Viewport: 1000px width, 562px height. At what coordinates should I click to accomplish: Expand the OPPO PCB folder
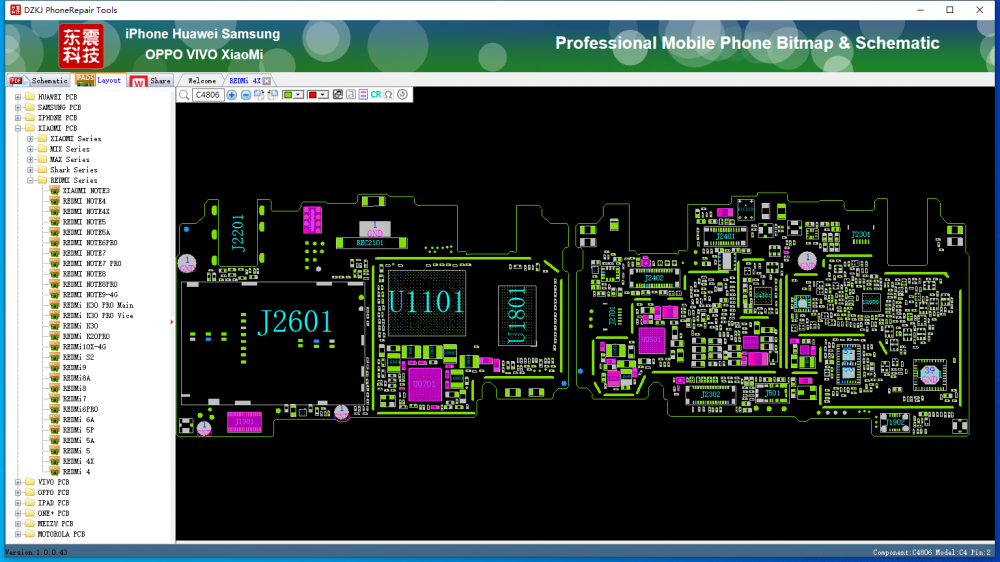tap(18, 492)
